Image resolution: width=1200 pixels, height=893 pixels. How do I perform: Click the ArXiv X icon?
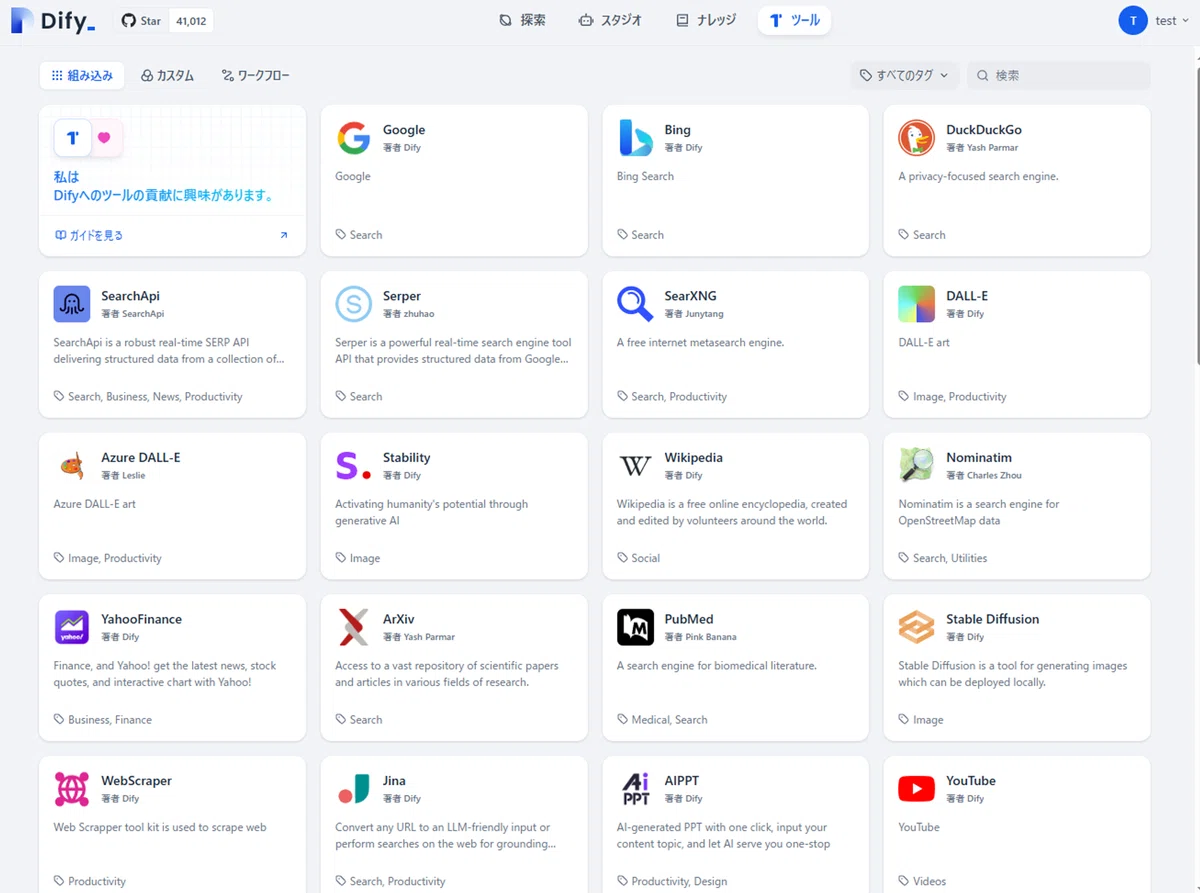[353, 627]
